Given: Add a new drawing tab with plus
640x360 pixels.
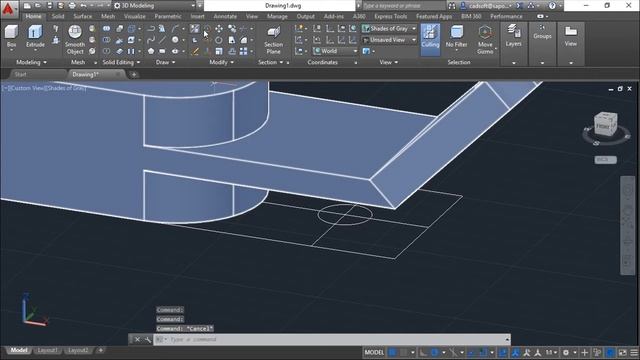Looking at the screenshot, I should point(133,74).
